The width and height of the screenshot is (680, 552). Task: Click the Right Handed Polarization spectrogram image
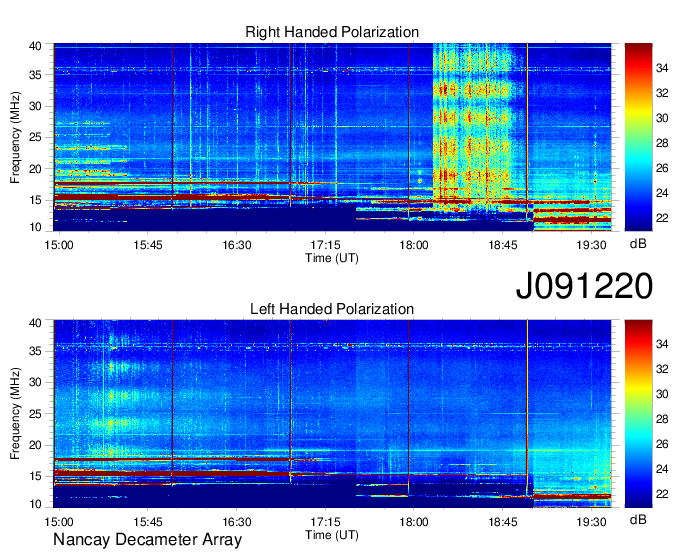pyautogui.click(x=332, y=137)
